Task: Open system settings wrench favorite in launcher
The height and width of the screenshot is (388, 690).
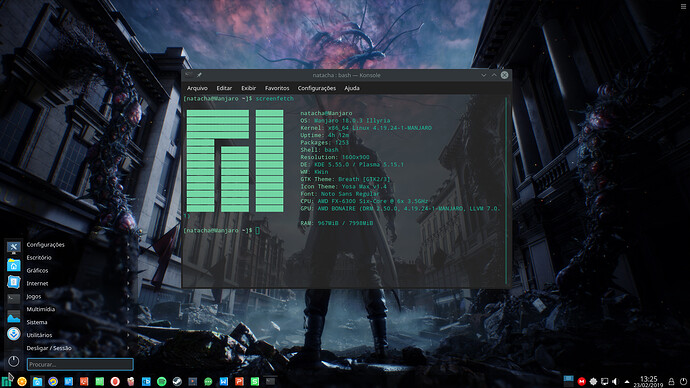Action: coord(14,247)
